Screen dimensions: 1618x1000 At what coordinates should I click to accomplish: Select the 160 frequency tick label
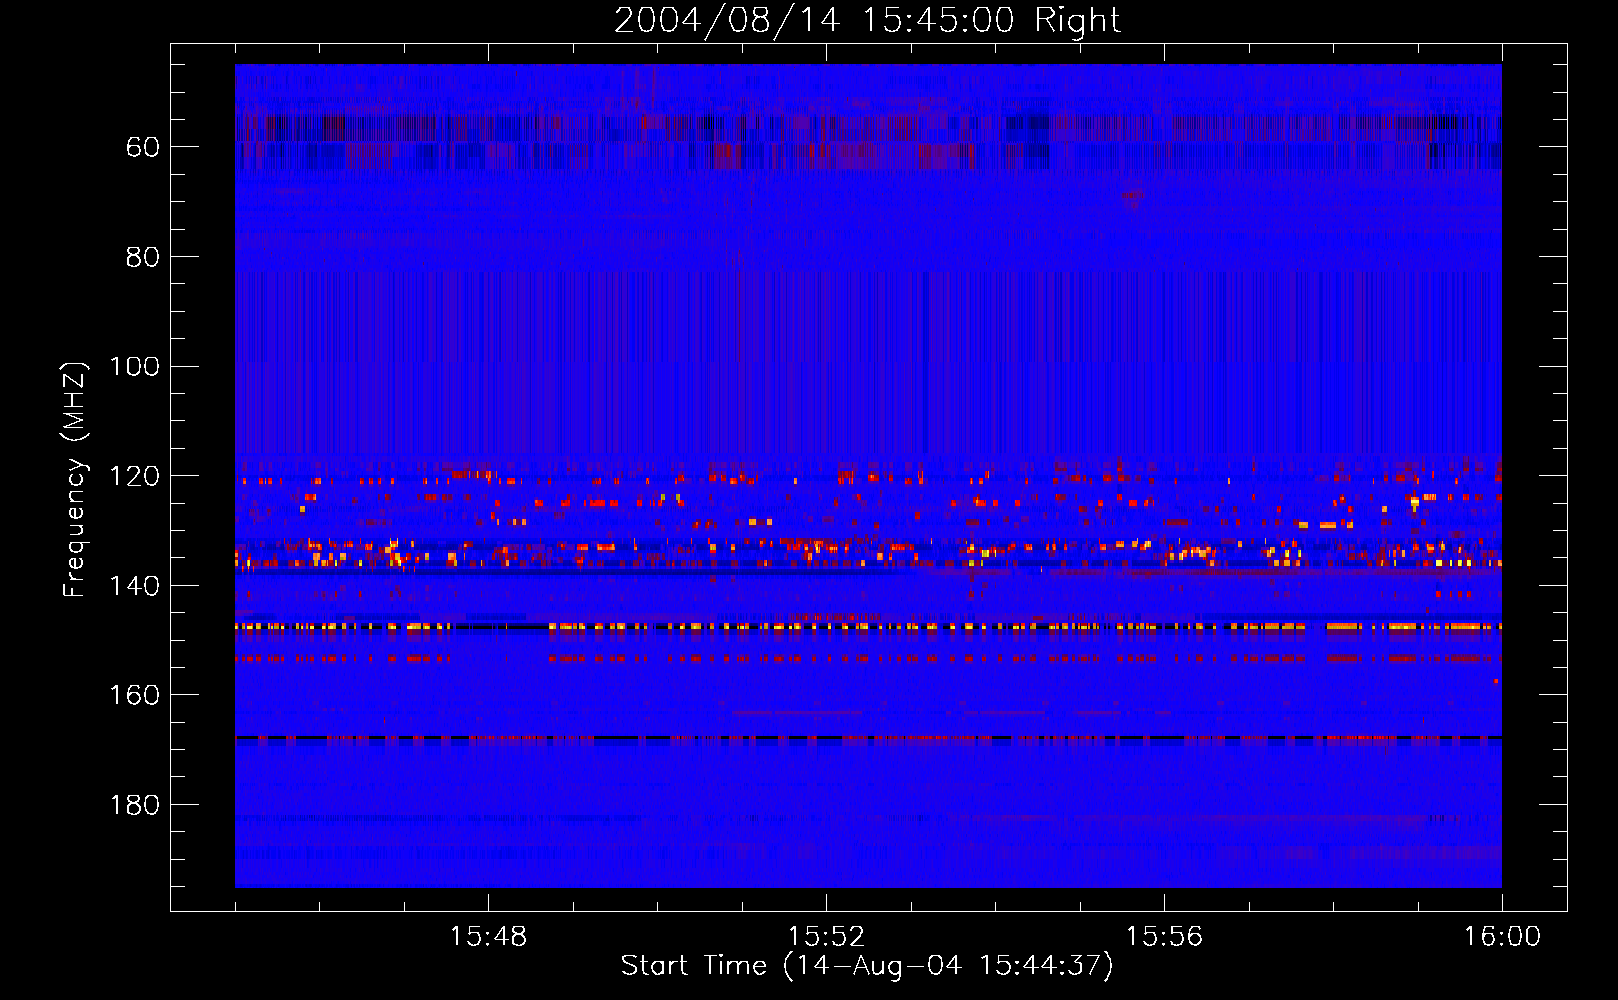click(x=135, y=695)
